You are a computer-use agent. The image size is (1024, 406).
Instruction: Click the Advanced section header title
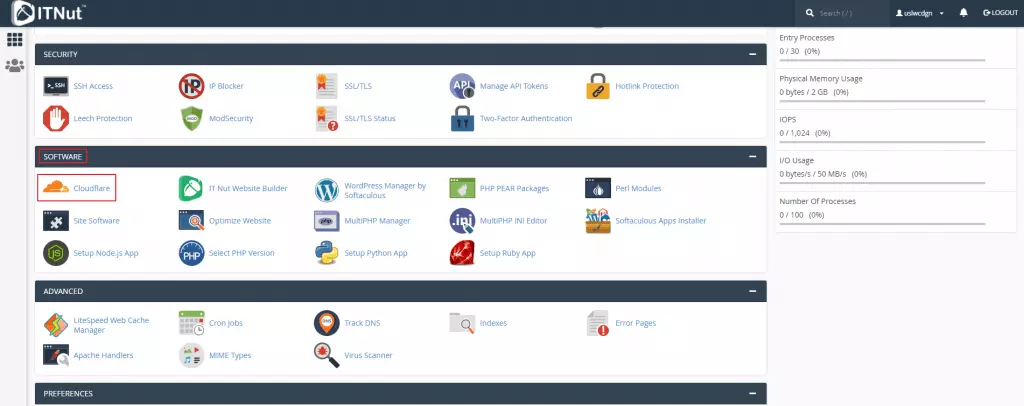pyautogui.click(x=63, y=291)
